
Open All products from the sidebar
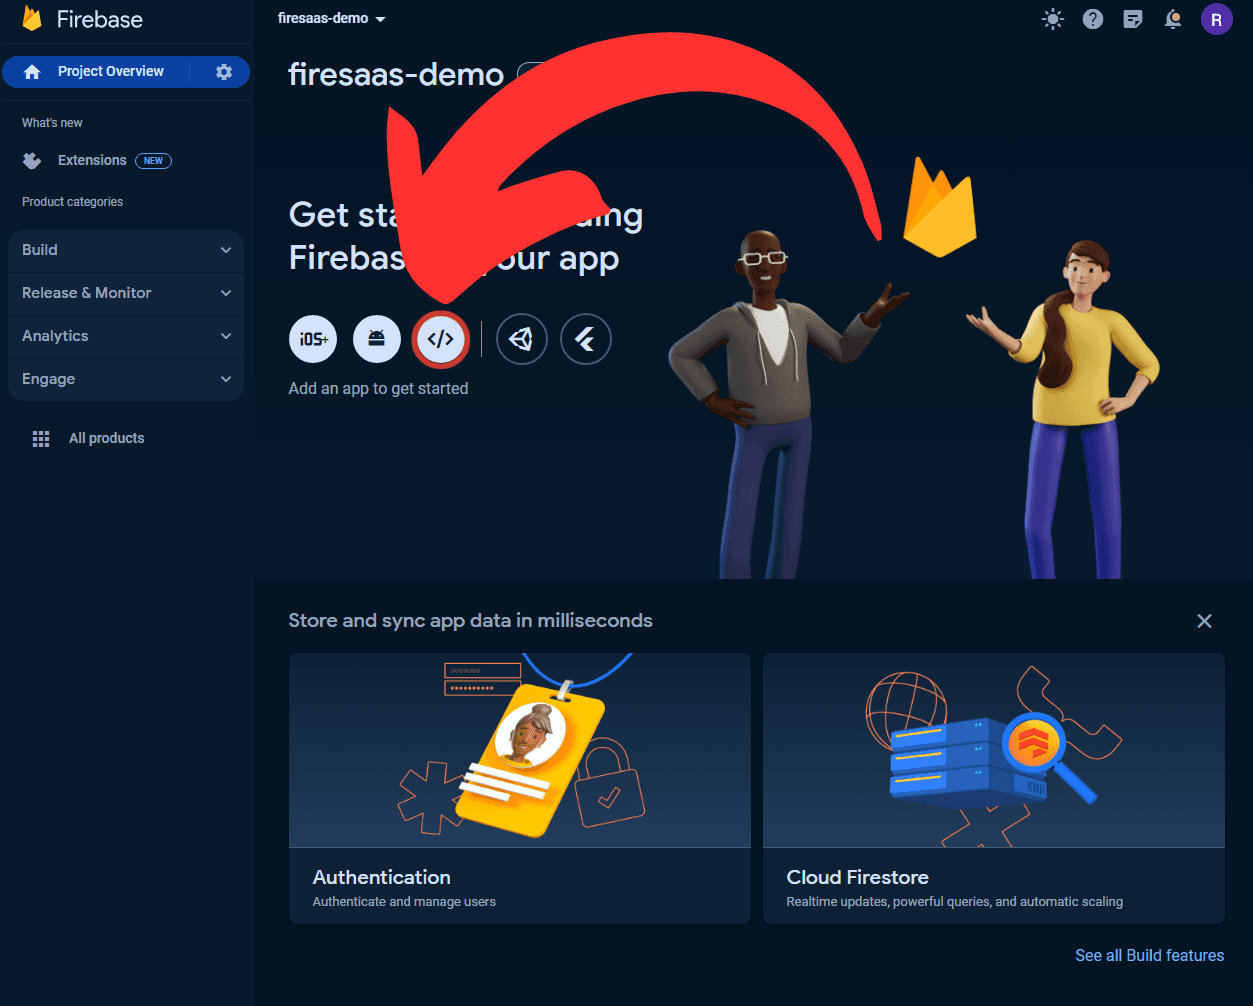tap(106, 438)
